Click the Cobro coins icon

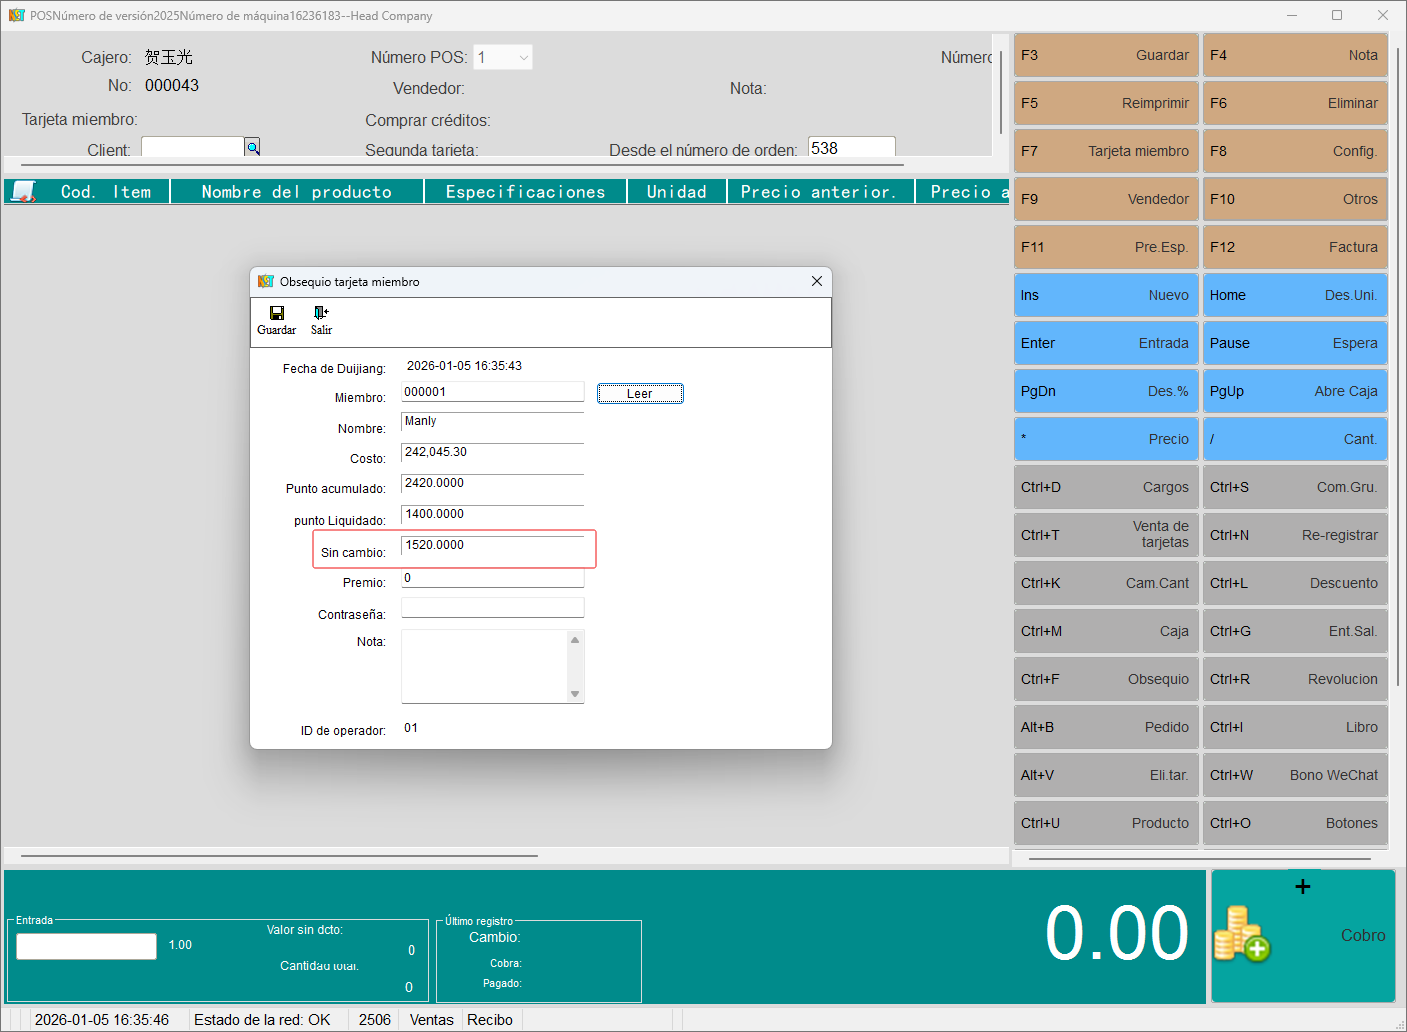click(1241, 934)
